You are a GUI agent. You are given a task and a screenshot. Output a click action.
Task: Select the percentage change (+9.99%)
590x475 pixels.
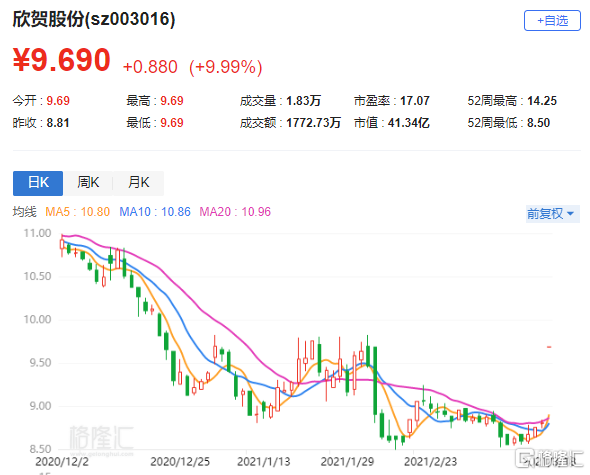coord(225,67)
